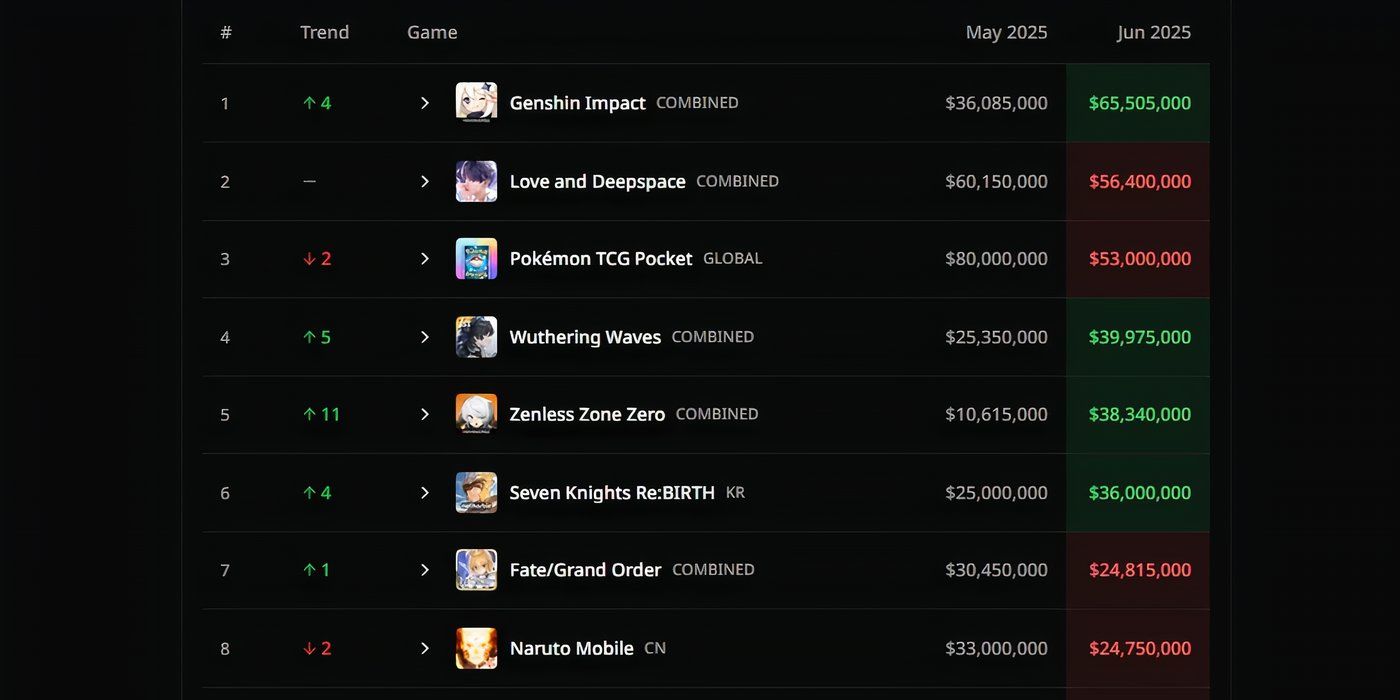Click the Wuthering Waves game icon
The width and height of the screenshot is (1400, 700).
point(476,337)
